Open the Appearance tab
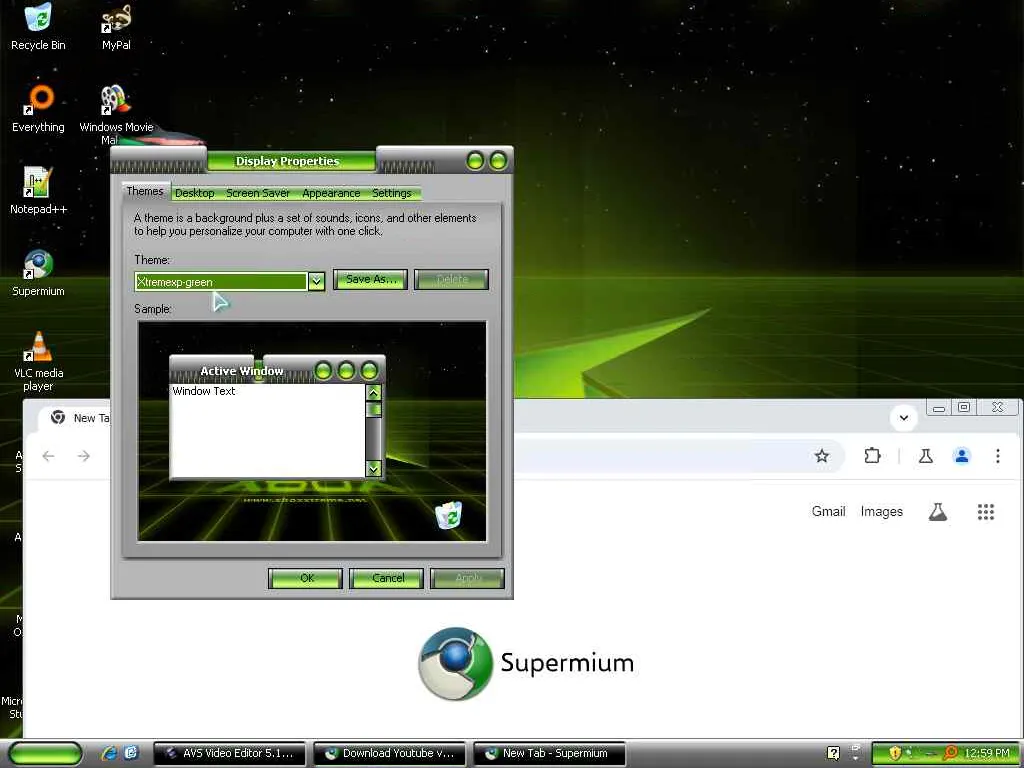The image size is (1024, 768). [x=331, y=193]
